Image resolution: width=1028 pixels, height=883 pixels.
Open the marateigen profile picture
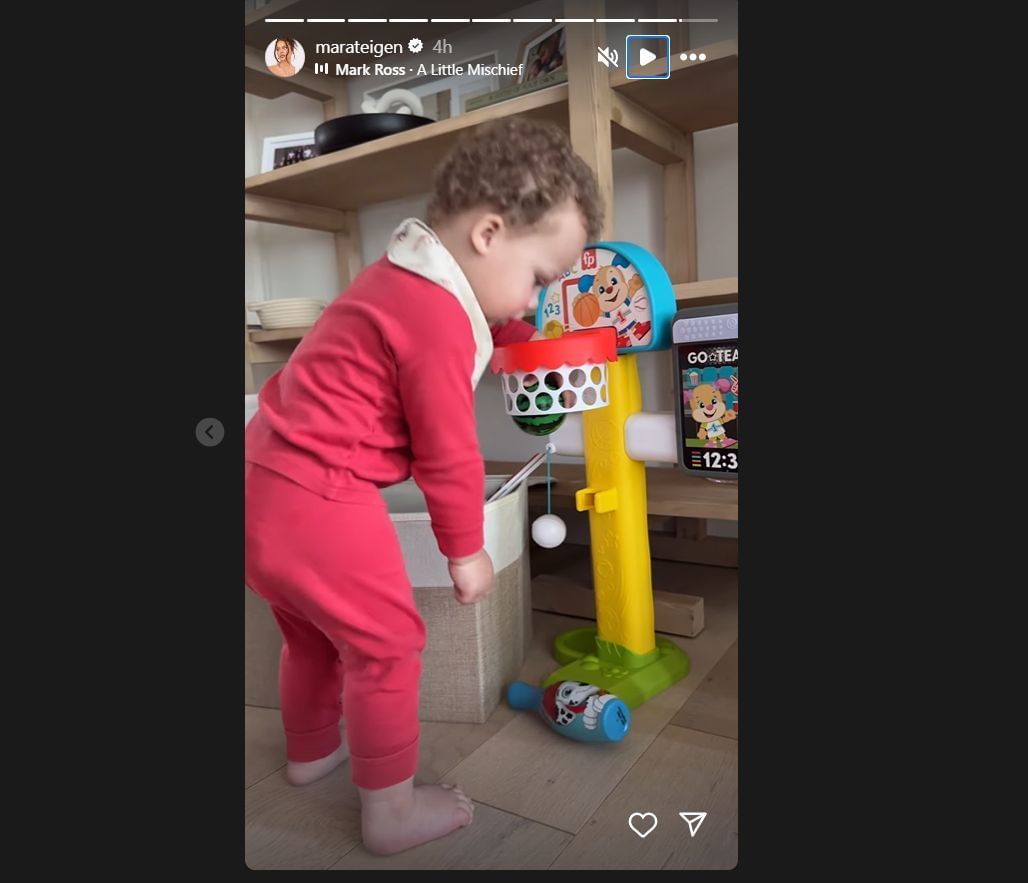[285, 57]
